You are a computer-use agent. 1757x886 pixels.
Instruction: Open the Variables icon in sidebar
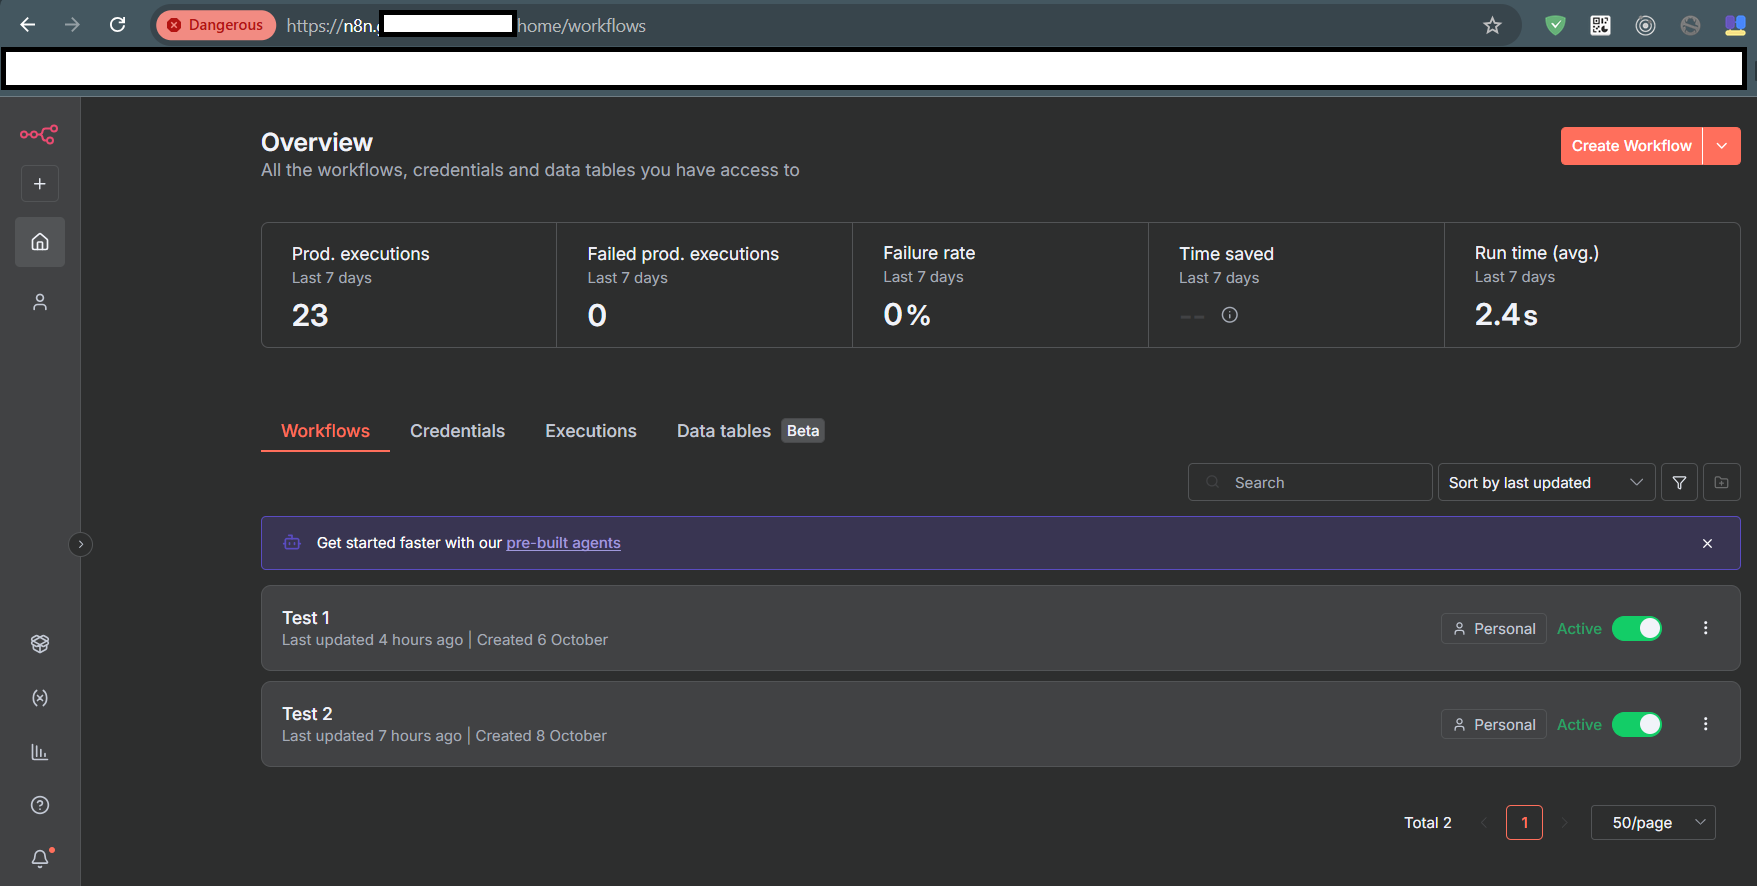click(40, 698)
